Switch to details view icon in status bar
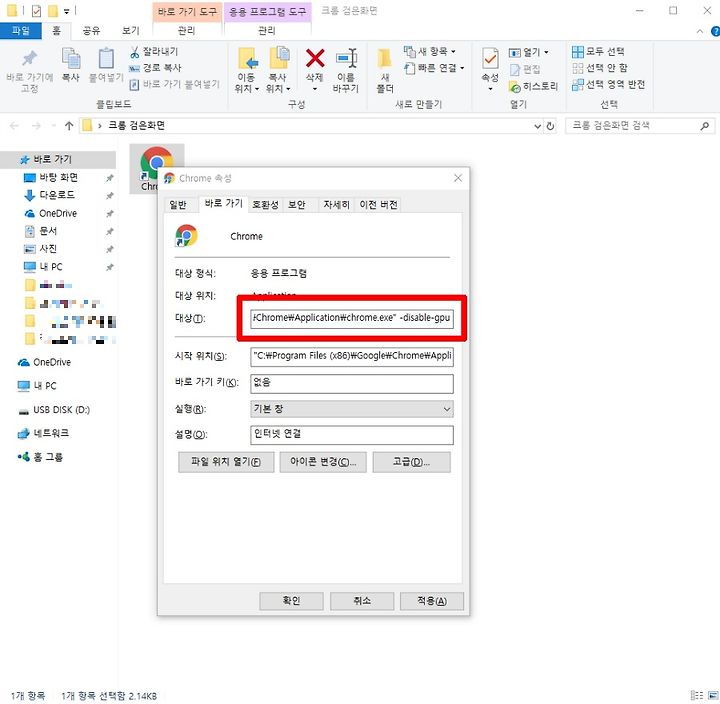 (x=697, y=695)
